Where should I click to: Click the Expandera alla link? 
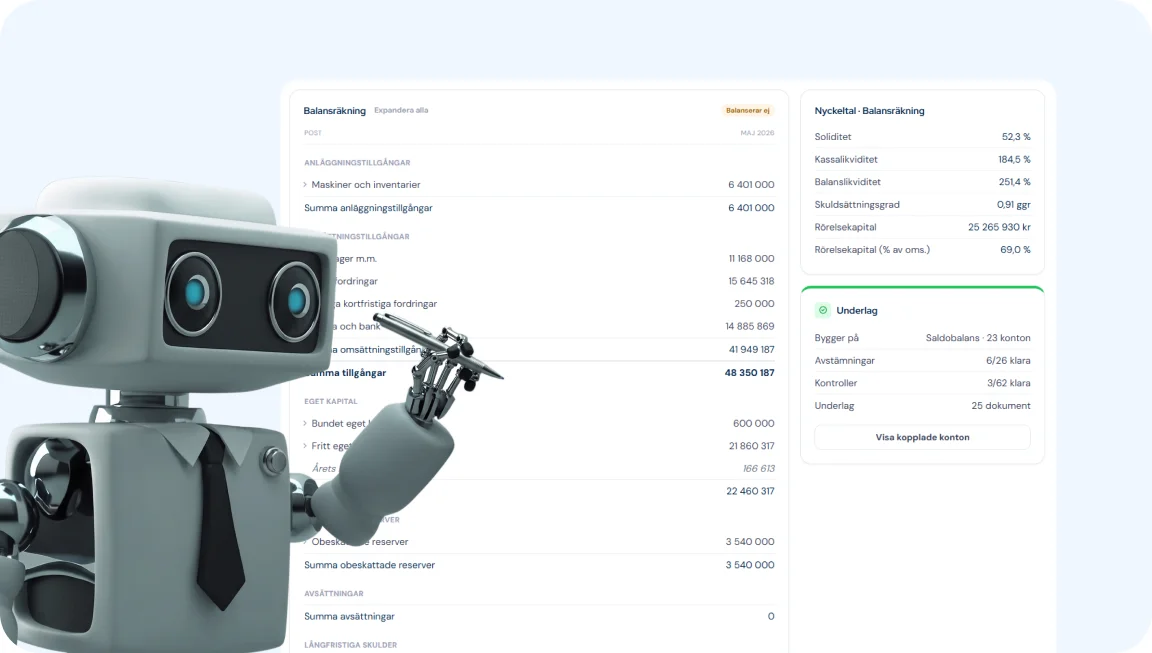pyautogui.click(x=401, y=110)
